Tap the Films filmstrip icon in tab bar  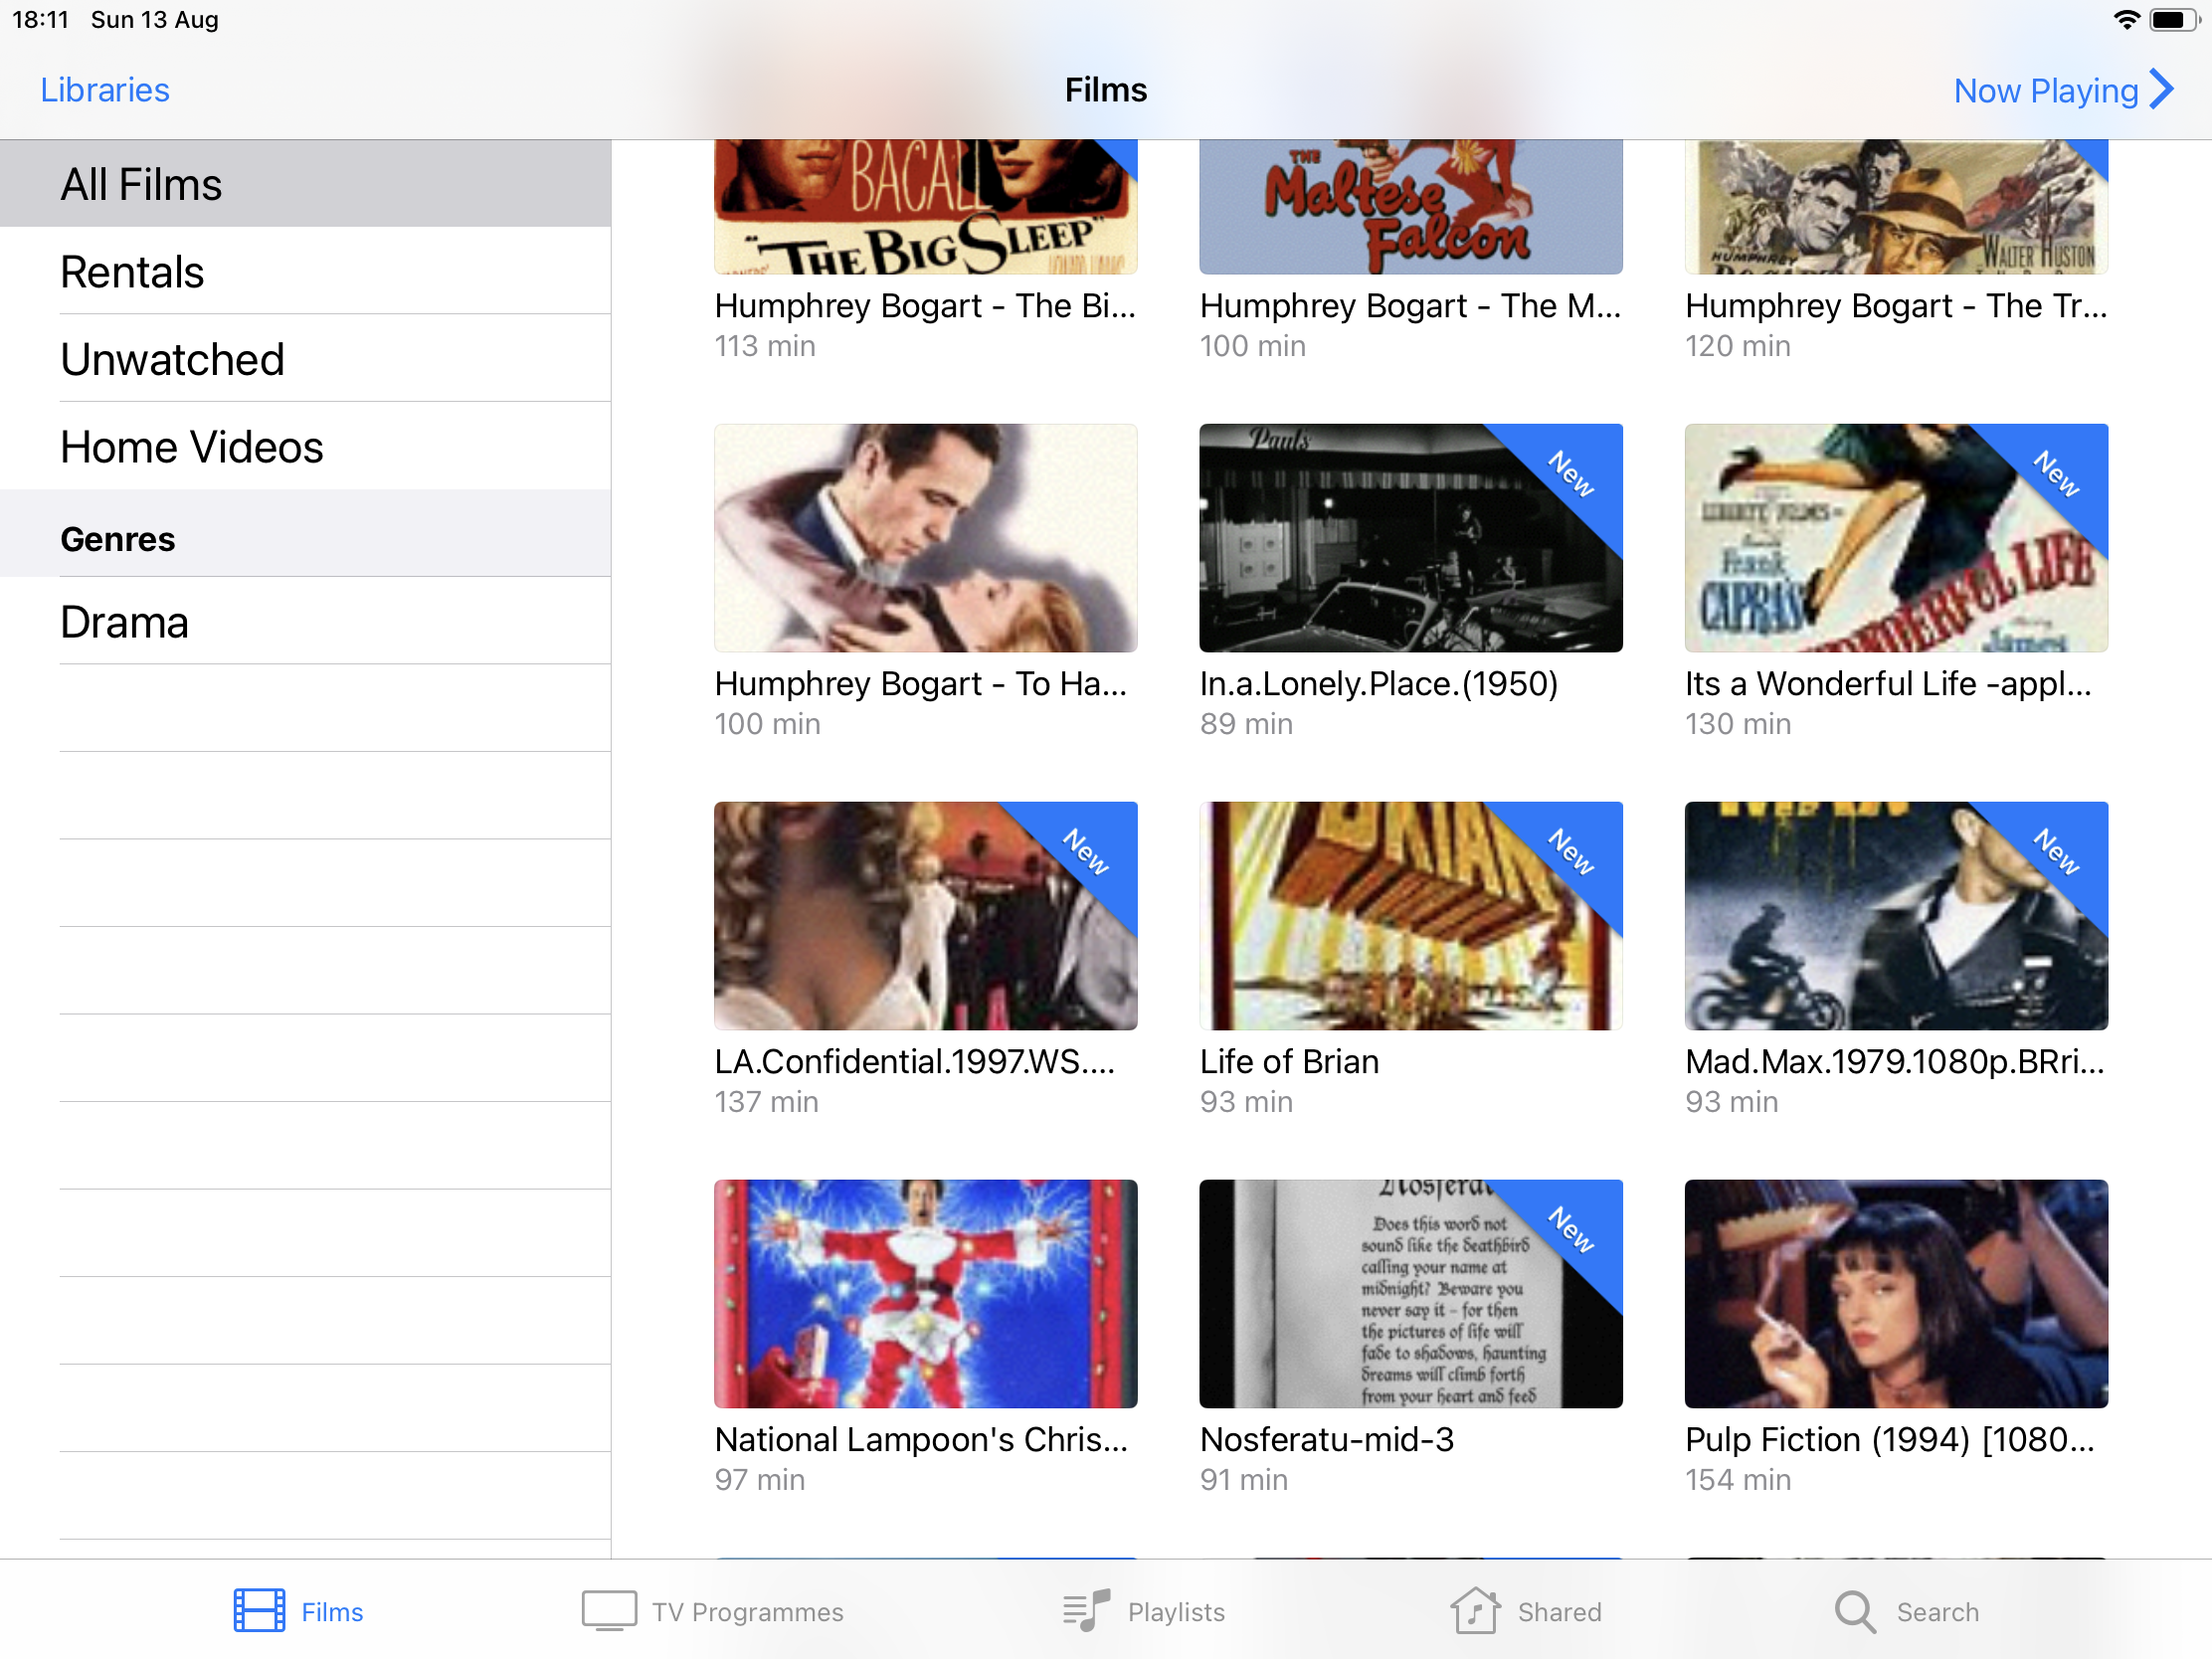tap(259, 1610)
